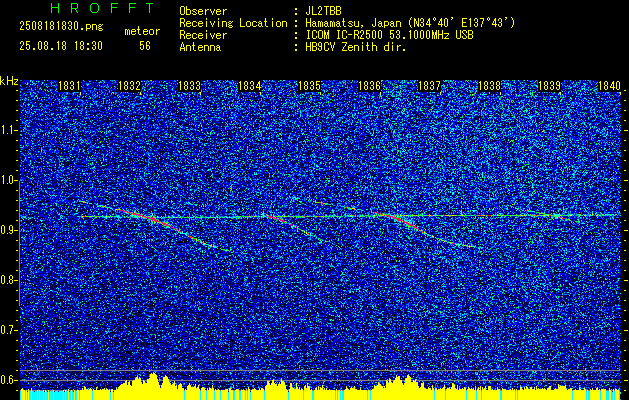Click the 'Antenna' label
Screen dimensions: 629x400
coord(200,47)
